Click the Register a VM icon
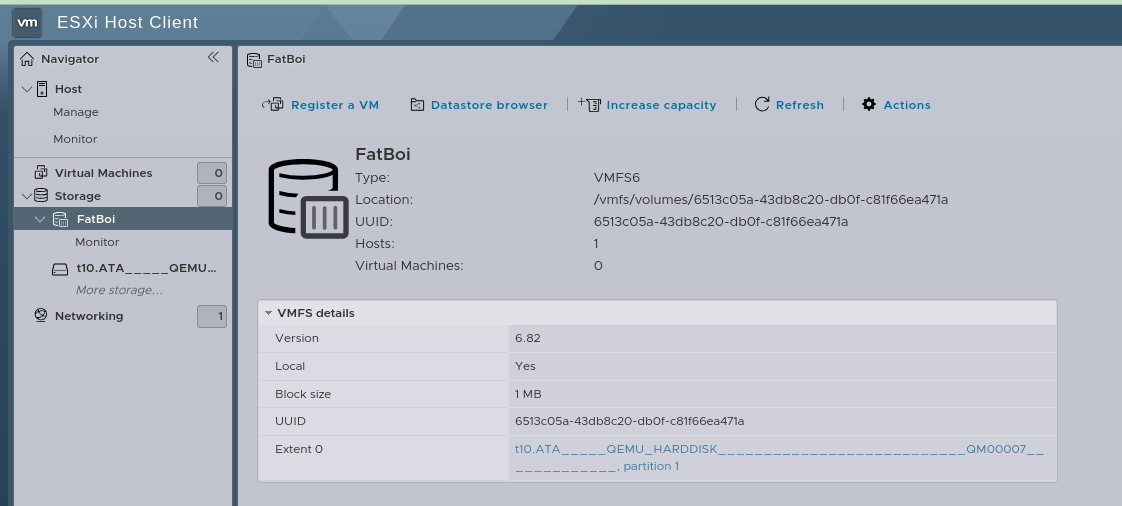 pos(273,105)
